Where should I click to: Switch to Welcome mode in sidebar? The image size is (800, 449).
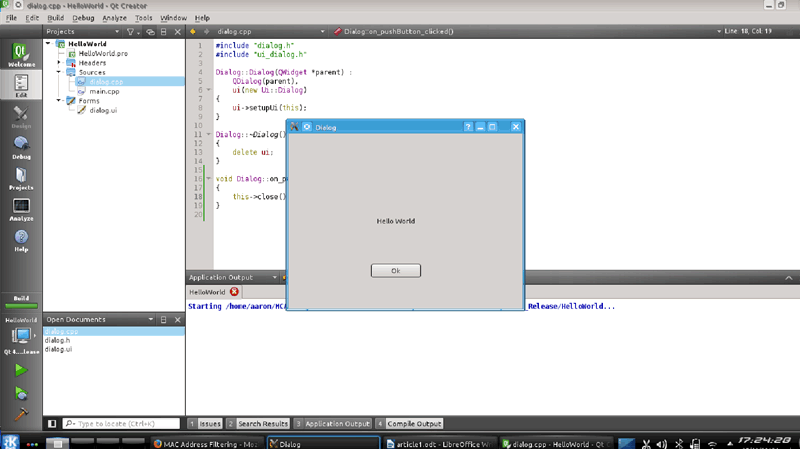[x=21, y=54]
